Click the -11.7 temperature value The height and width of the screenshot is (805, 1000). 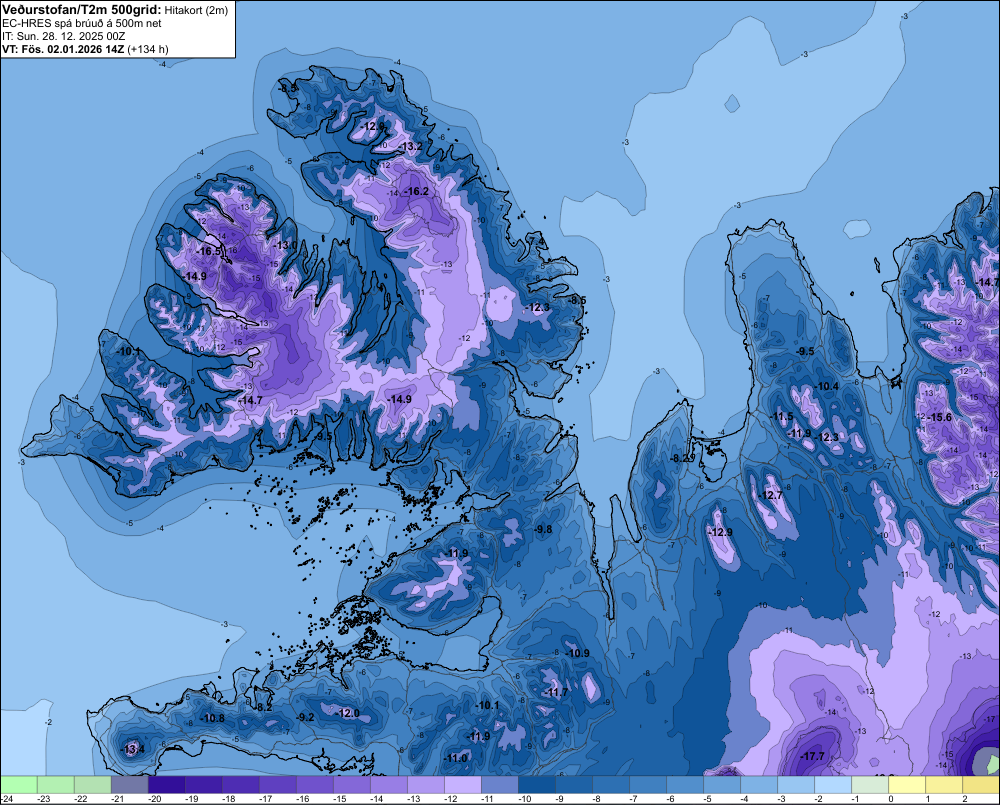pos(556,692)
